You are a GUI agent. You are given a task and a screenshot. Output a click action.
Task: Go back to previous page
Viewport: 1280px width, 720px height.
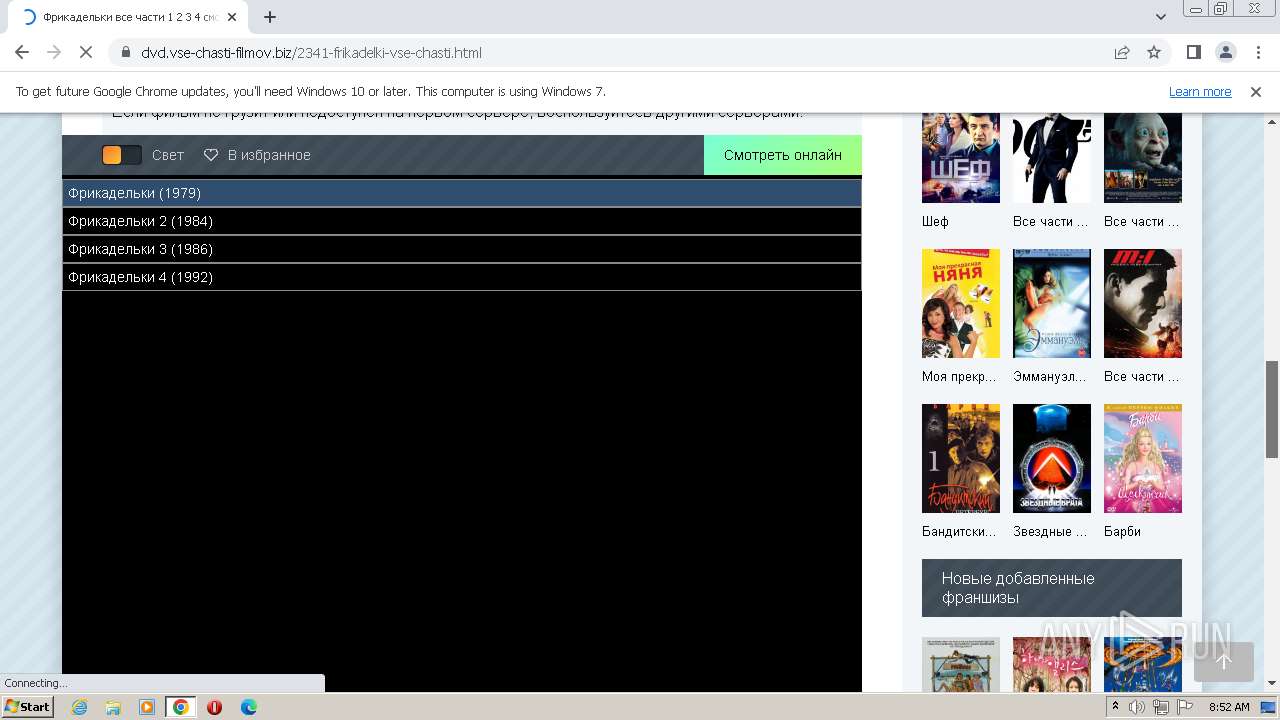tap(22, 52)
